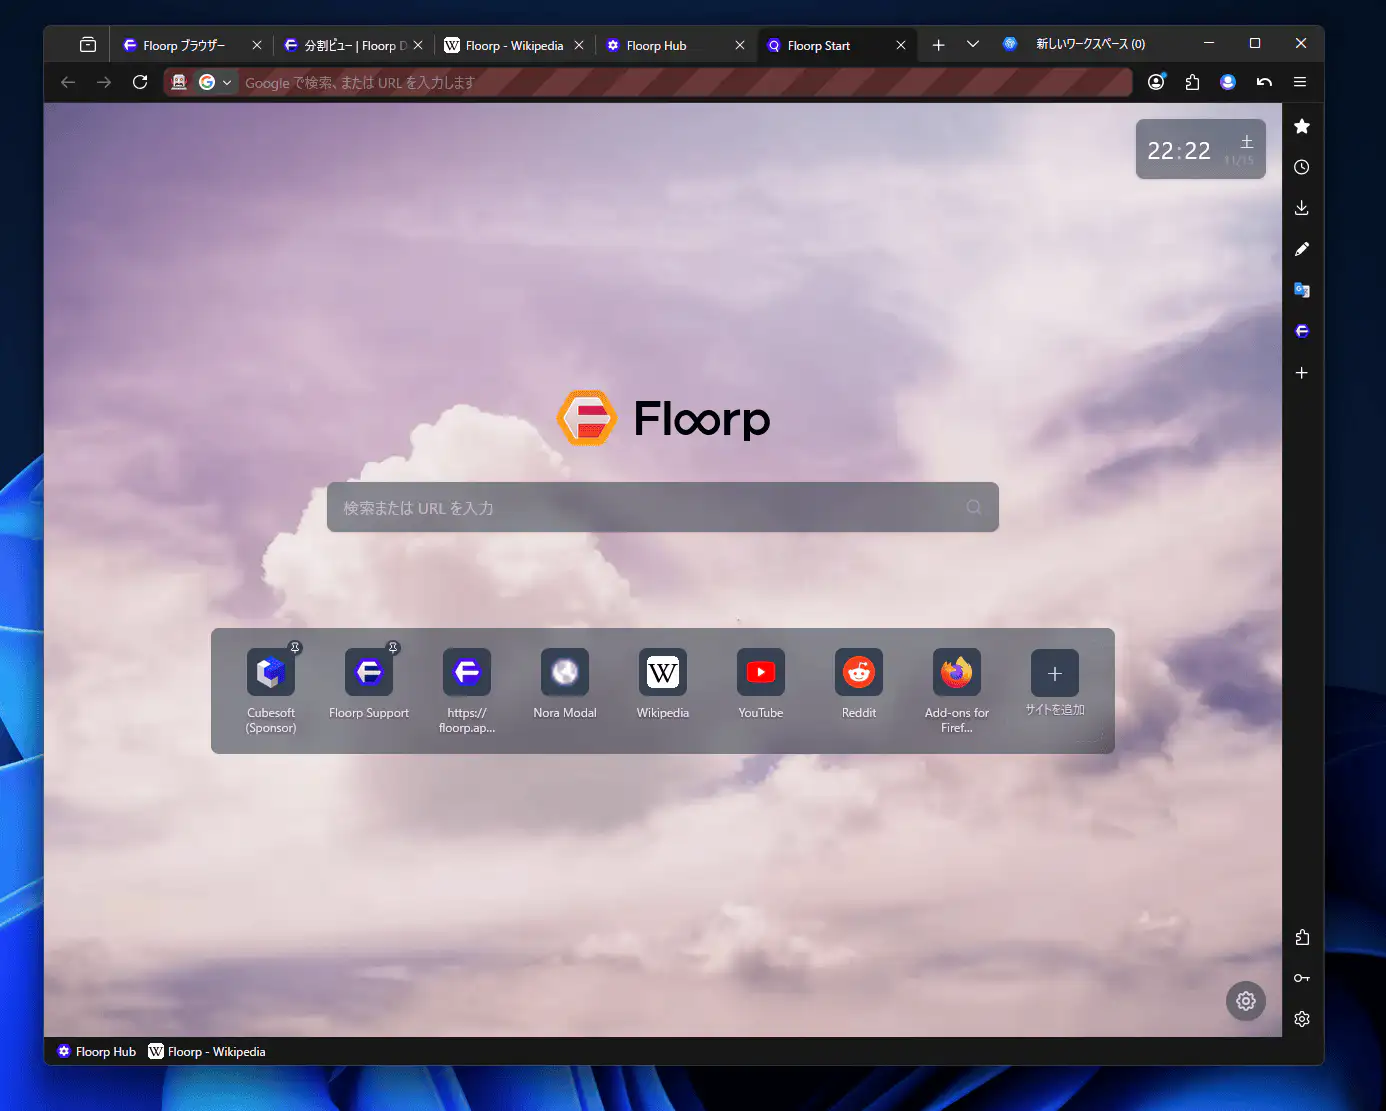
Task: Expand the Google search engine dropdown
Action: [227, 82]
